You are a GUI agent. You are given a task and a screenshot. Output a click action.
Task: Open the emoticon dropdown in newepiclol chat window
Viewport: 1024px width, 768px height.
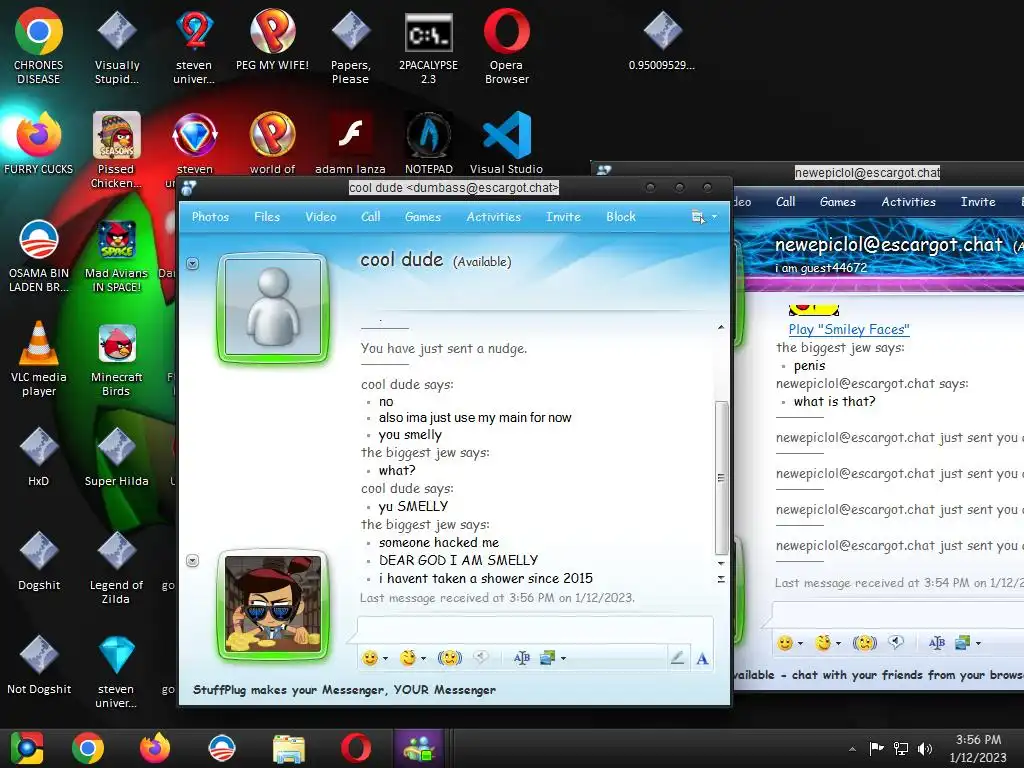(800, 643)
